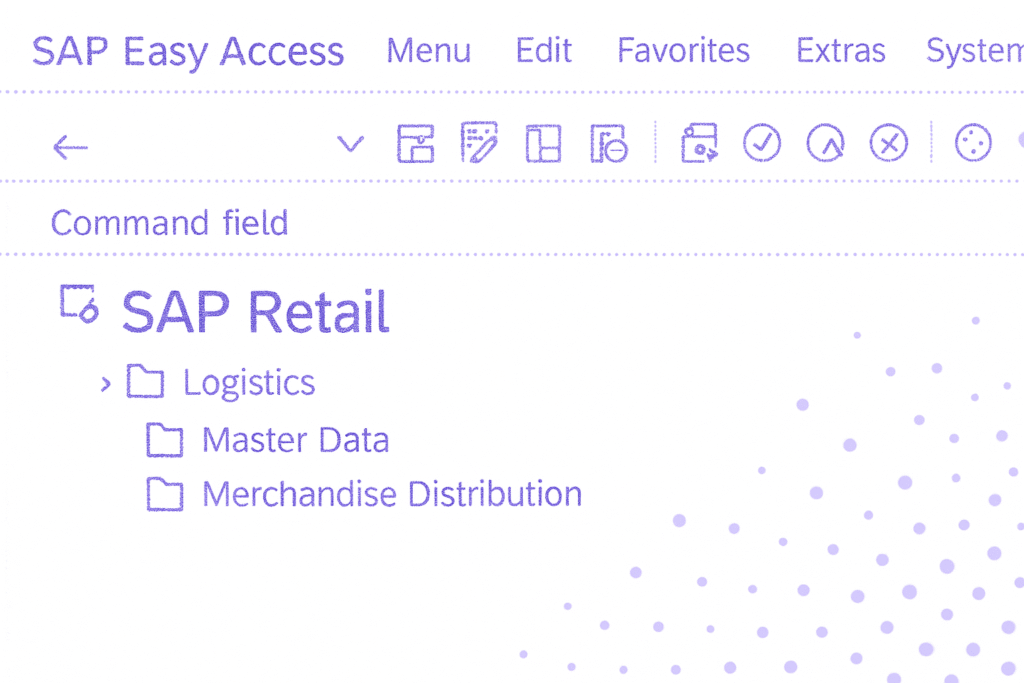Select the Master Data folder

point(295,439)
